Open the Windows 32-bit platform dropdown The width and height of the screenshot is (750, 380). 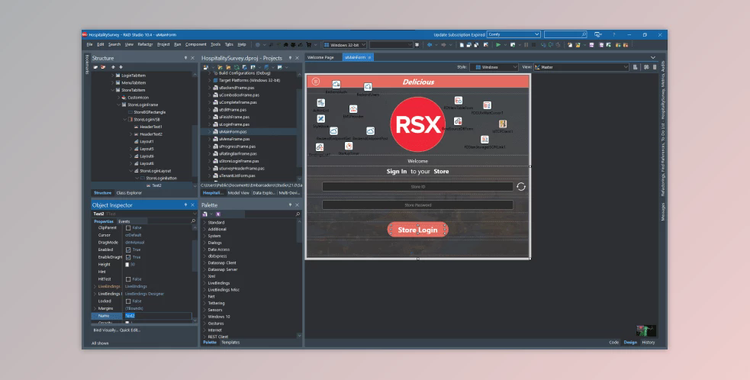(x=345, y=45)
